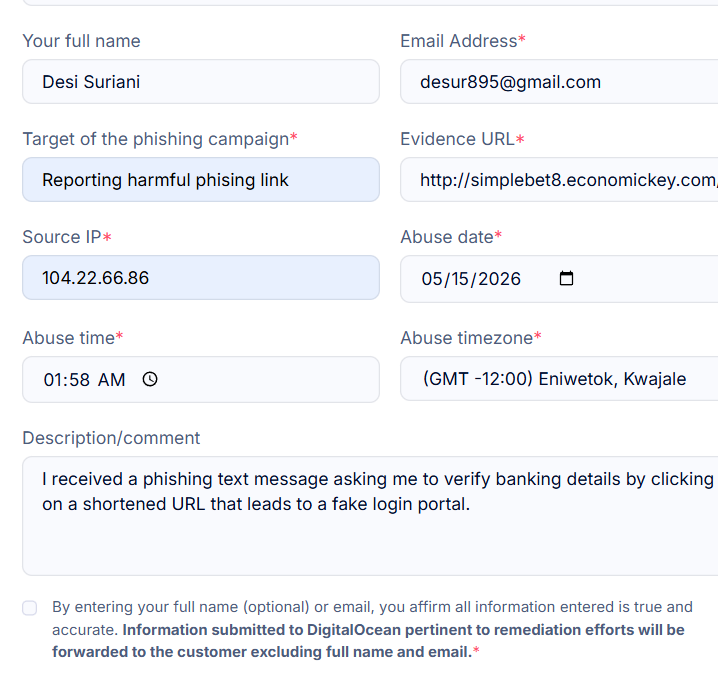Open the calendar picker icon in Abuse date
The image size is (718, 673).
tap(566, 278)
